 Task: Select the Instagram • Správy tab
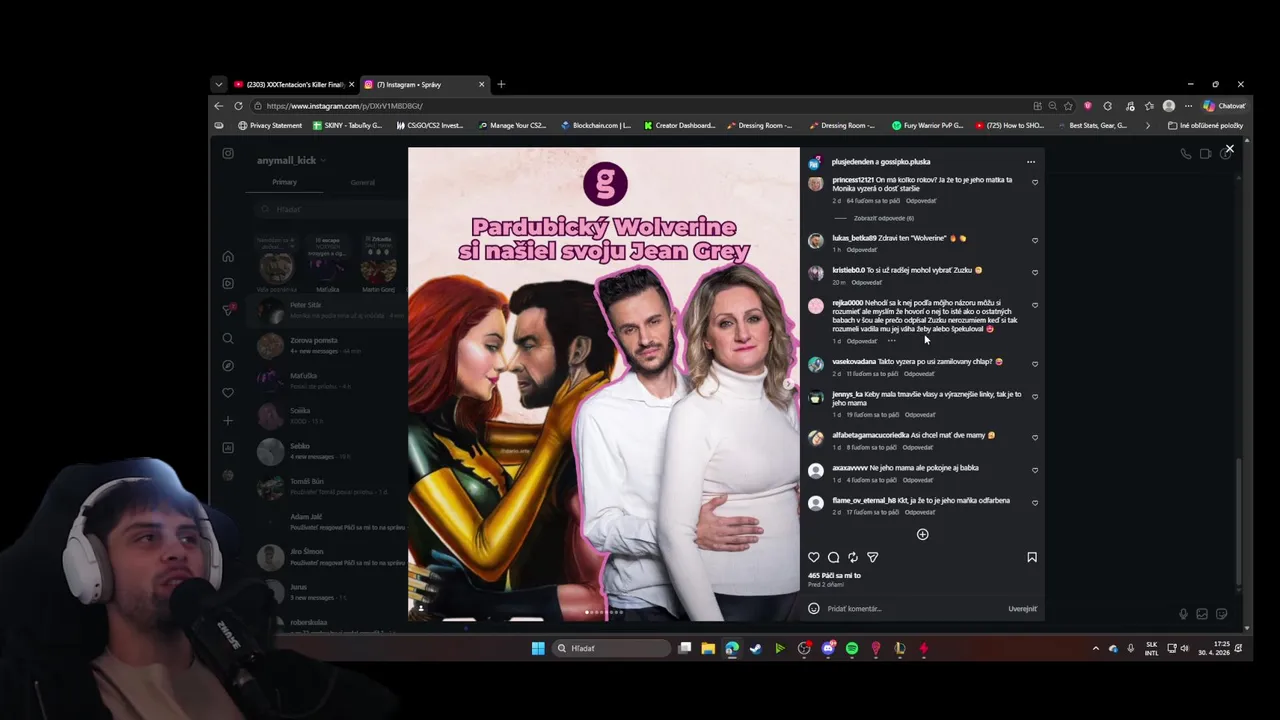[424, 84]
